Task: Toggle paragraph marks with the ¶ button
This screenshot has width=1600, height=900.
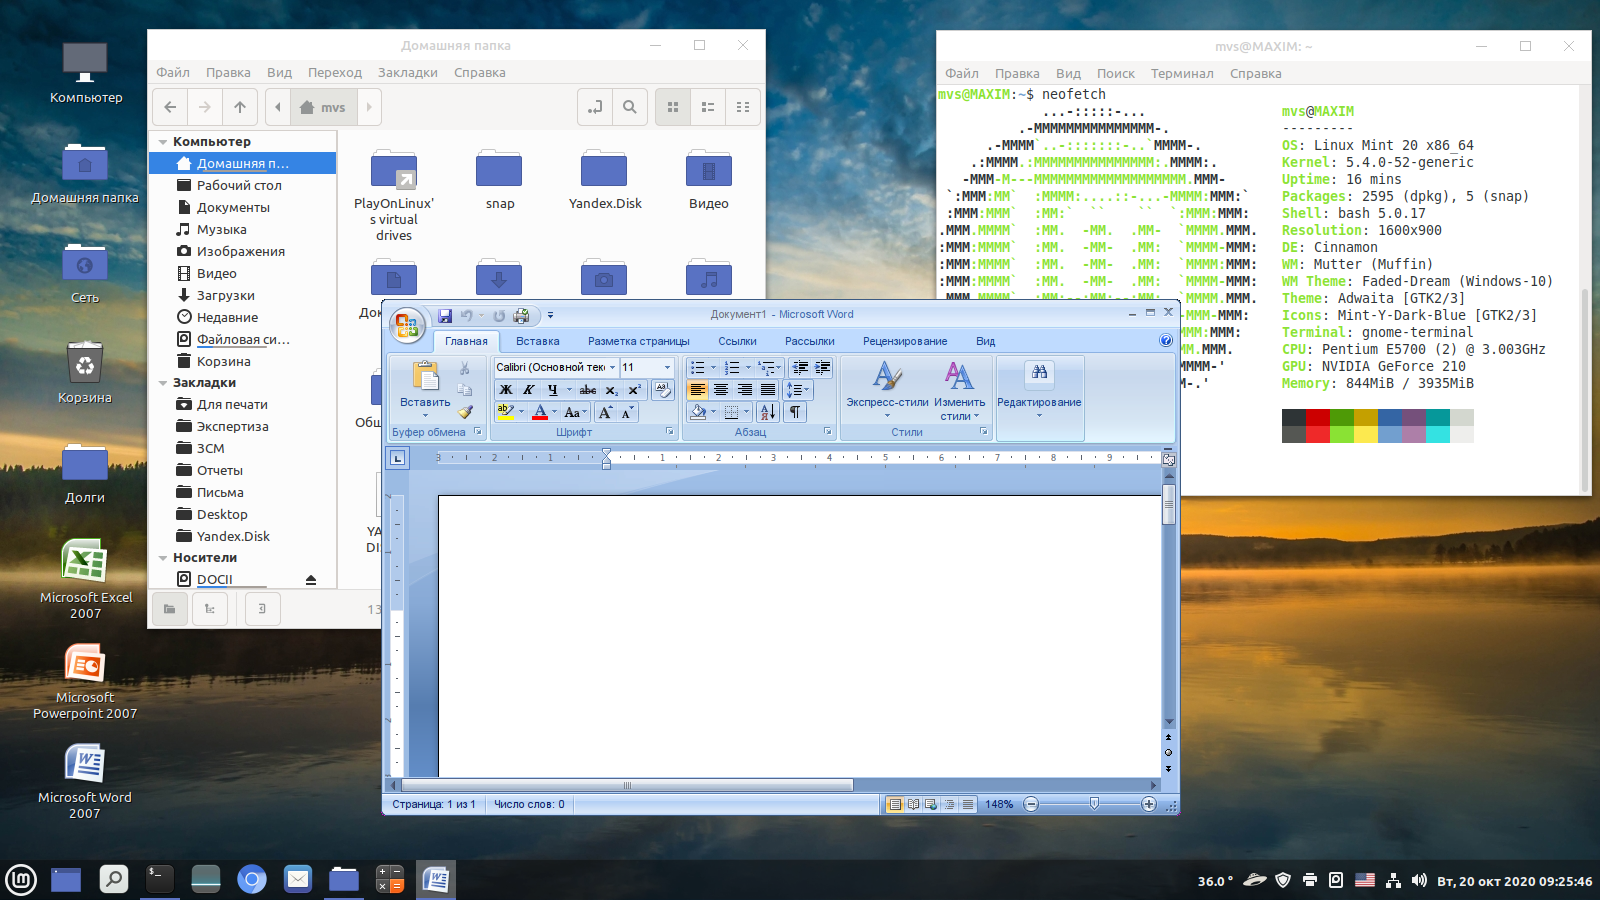Action: pyautogui.click(x=795, y=412)
